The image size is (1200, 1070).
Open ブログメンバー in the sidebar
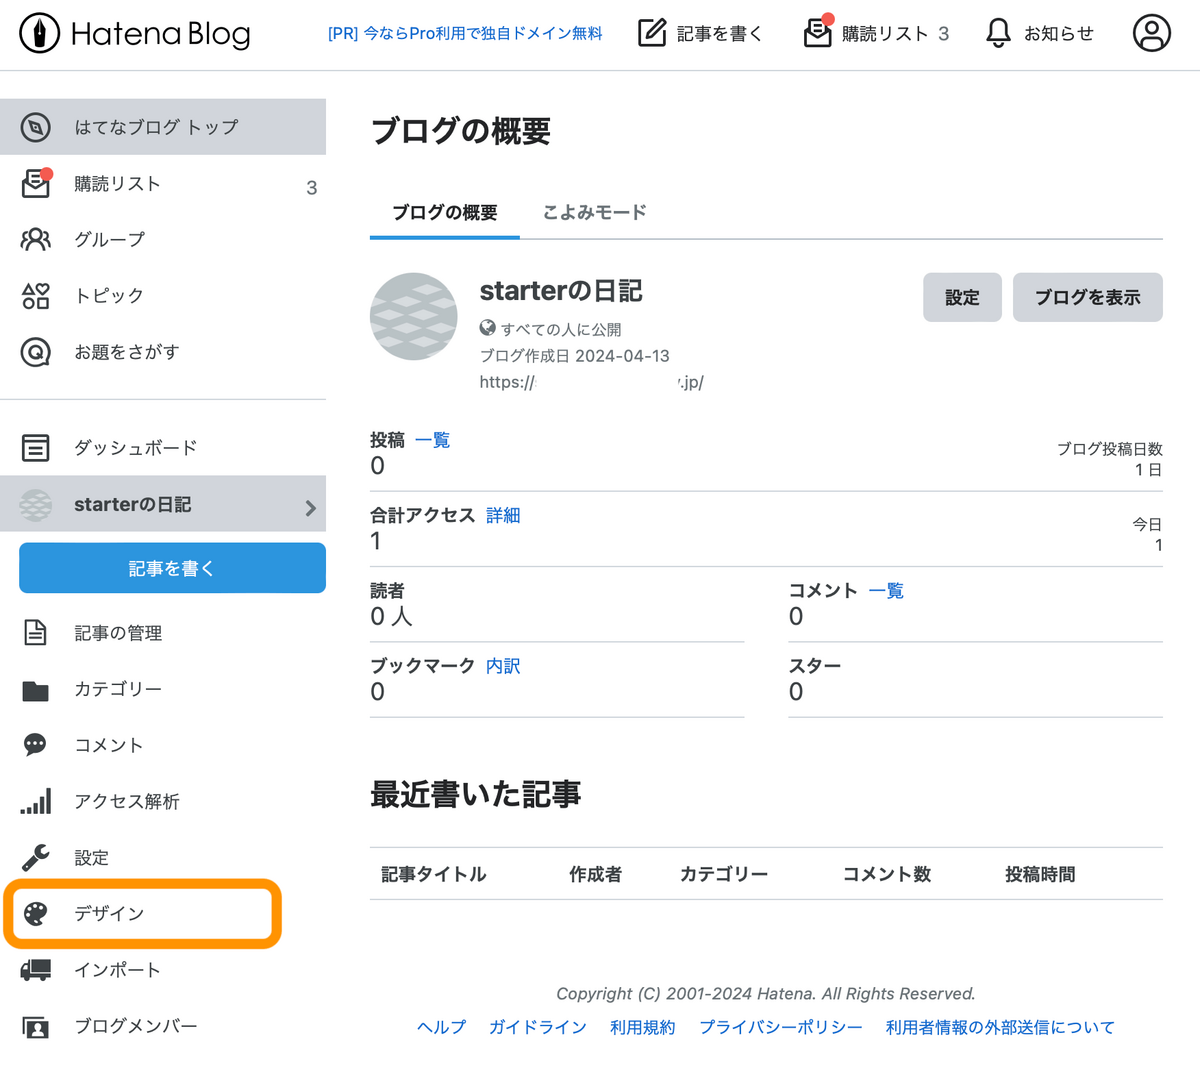[x=163, y=1026]
